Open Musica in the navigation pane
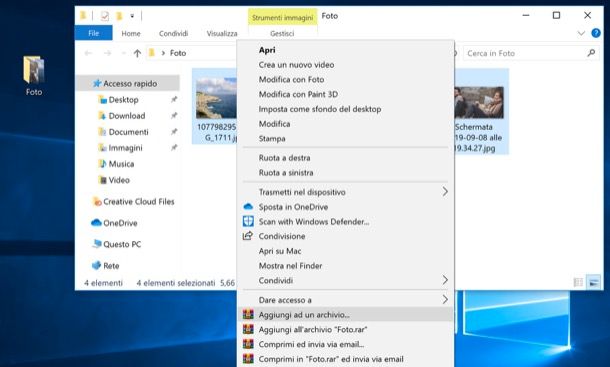The height and width of the screenshot is (367, 610). click(x=121, y=164)
